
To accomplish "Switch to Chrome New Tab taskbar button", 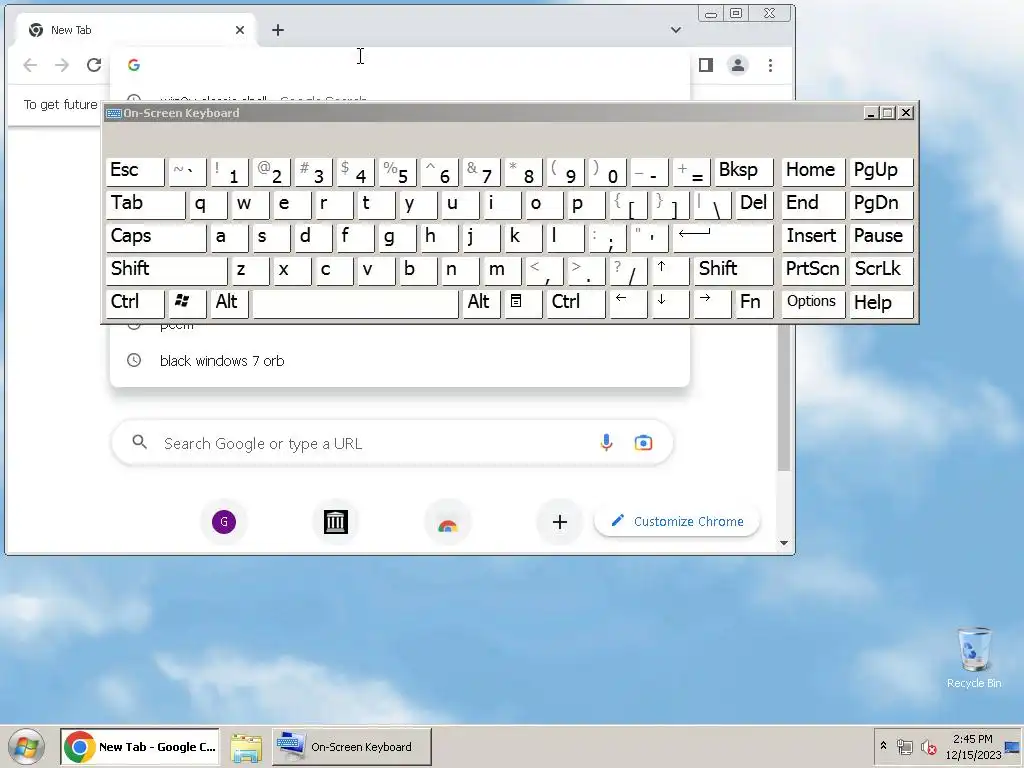I will point(140,746).
